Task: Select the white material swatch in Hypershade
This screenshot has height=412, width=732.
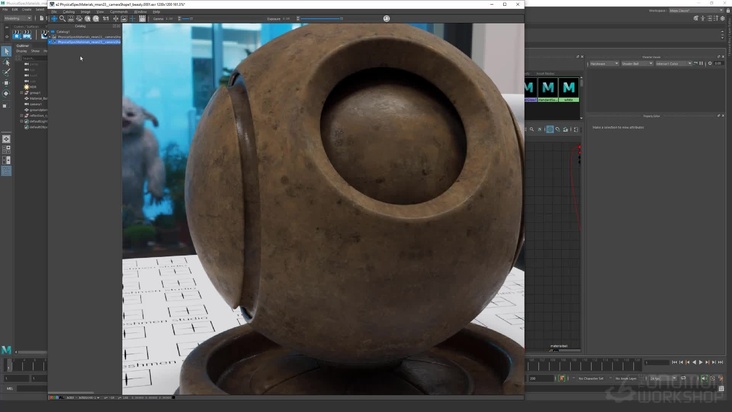Action: (x=569, y=90)
